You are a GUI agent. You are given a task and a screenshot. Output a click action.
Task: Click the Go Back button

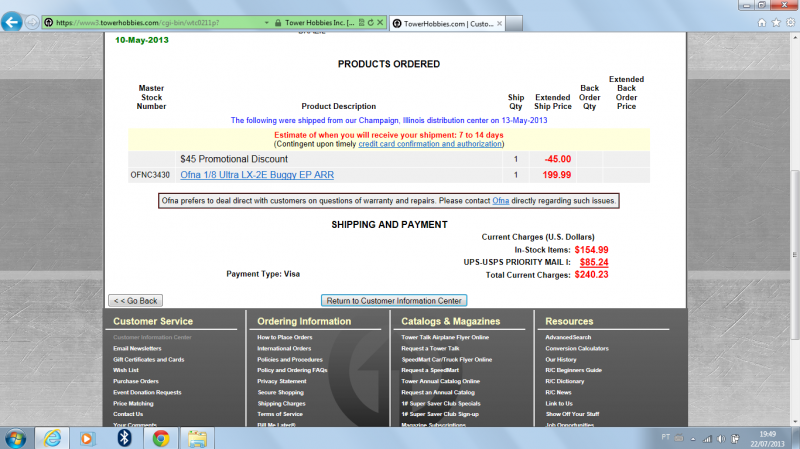point(136,301)
